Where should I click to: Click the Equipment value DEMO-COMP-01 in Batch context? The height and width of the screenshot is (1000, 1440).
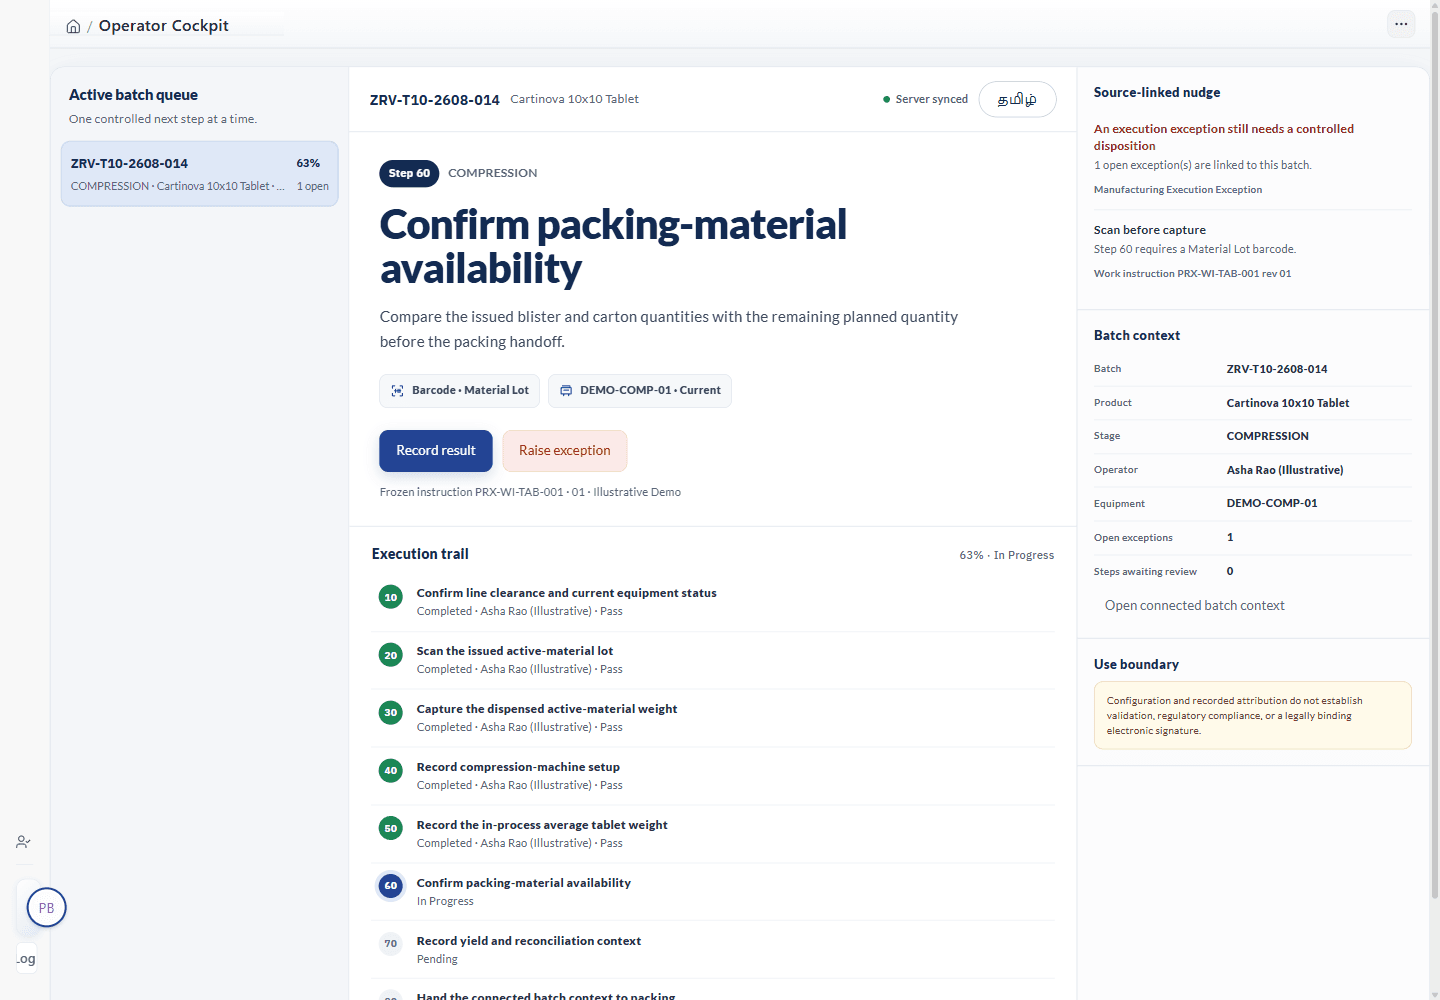click(1272, 504)
